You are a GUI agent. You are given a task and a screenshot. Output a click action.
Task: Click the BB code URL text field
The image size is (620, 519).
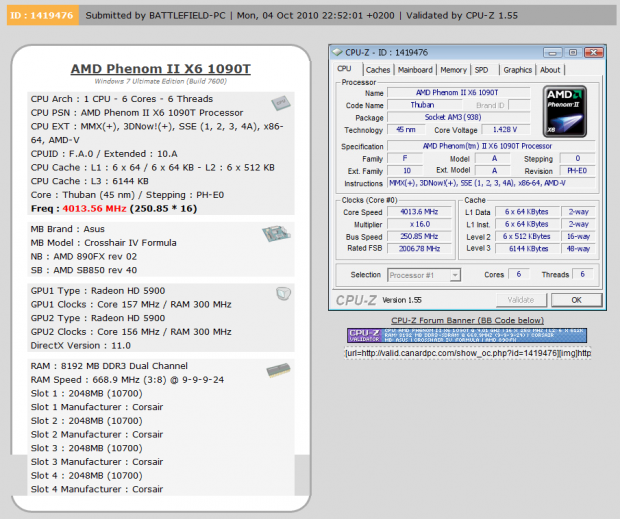point(468,353)
